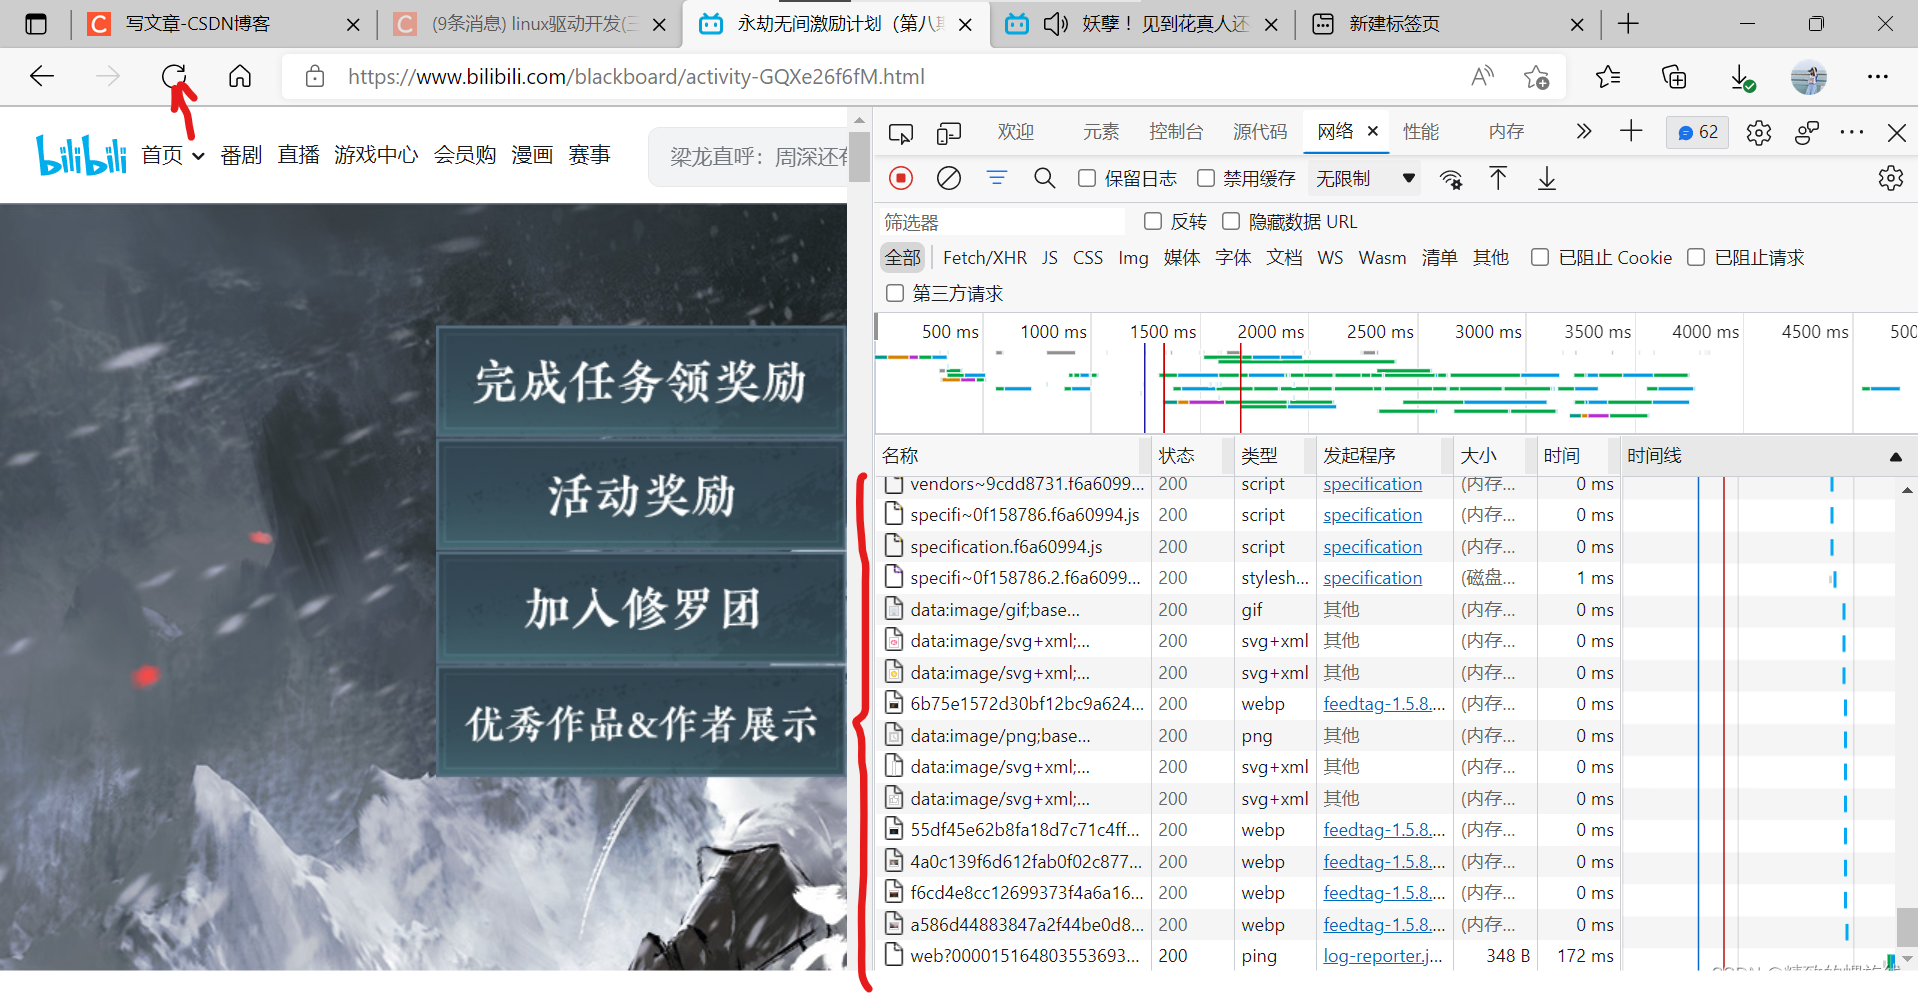Add a new DevTools tool tab
The image size is (1918, 993).
pos(1631,131)
